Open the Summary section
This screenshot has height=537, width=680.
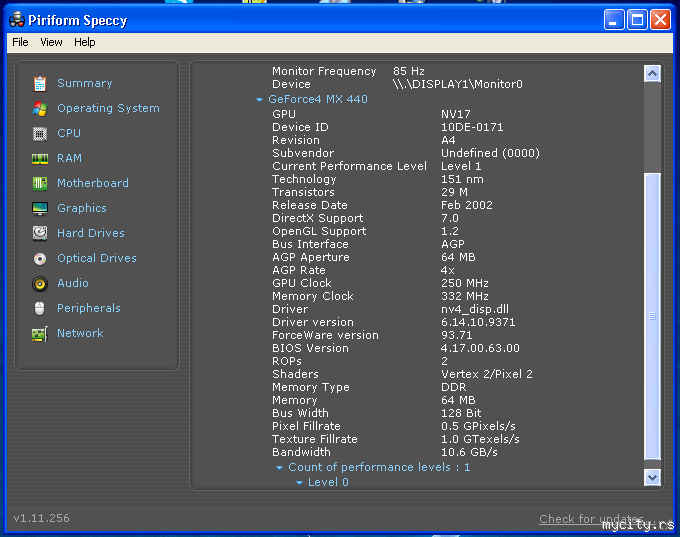[x=85, y=83]
